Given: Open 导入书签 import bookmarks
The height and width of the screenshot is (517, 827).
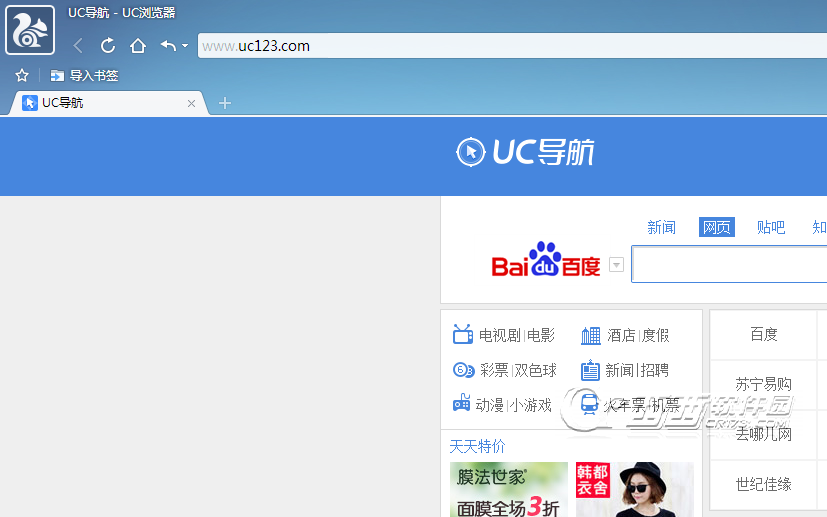Looking at the screenshot, I should tap(84, 75).
